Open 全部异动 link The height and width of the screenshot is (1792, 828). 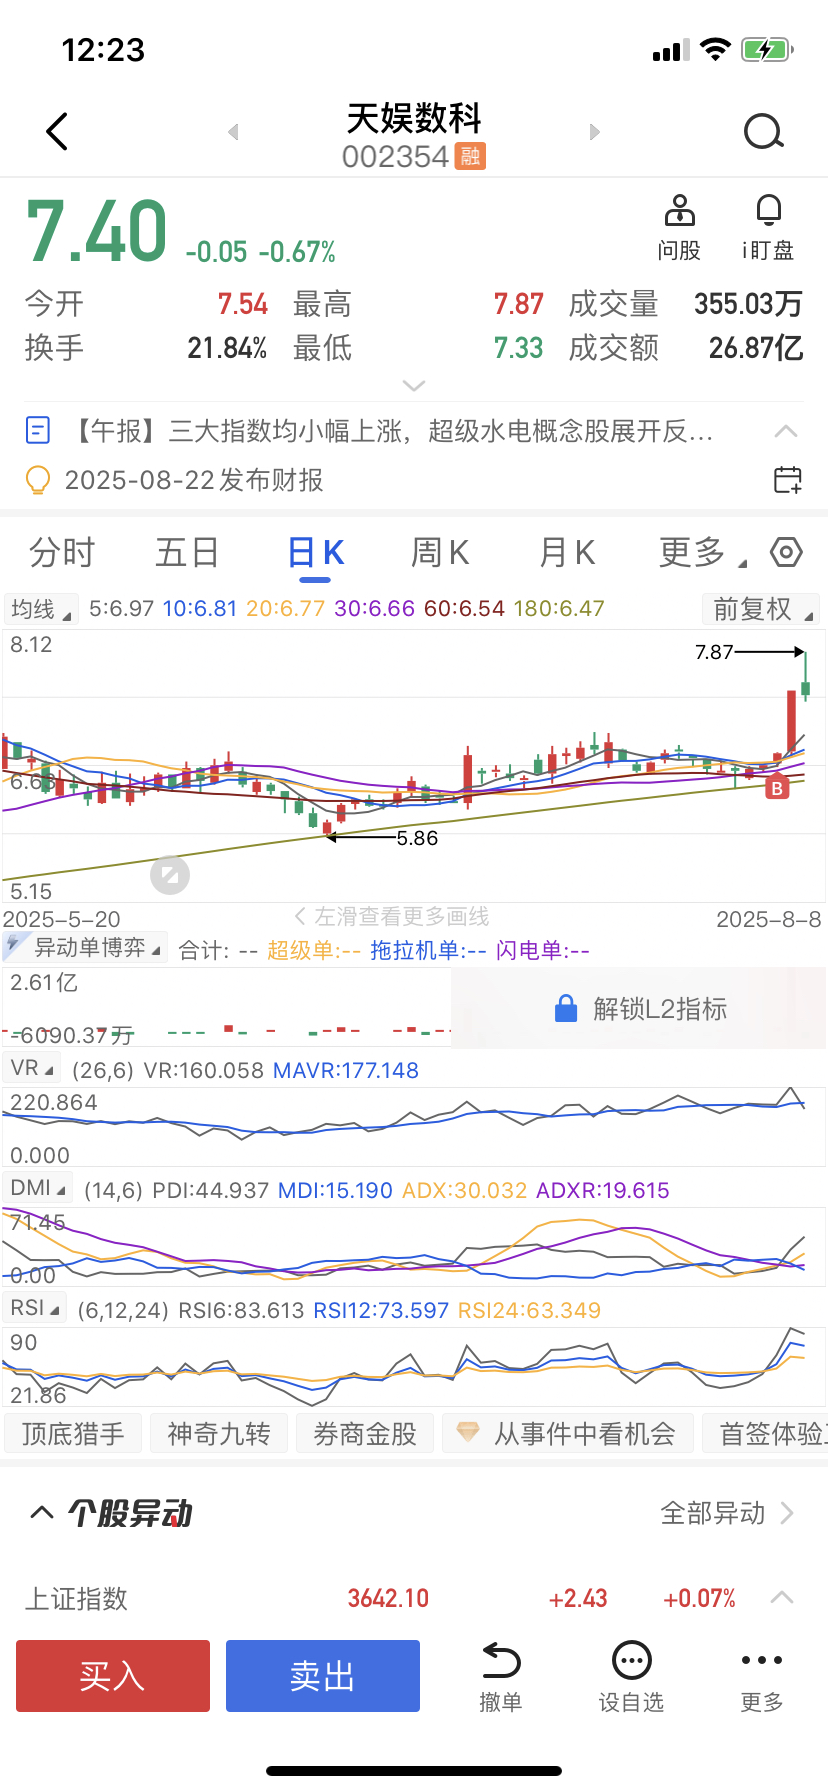727,1513
